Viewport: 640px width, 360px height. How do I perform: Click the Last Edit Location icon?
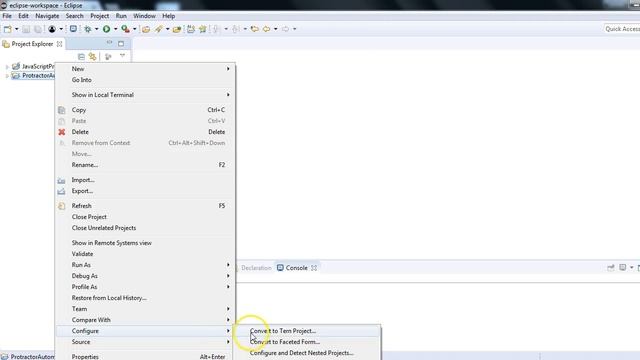pos(255,29)
